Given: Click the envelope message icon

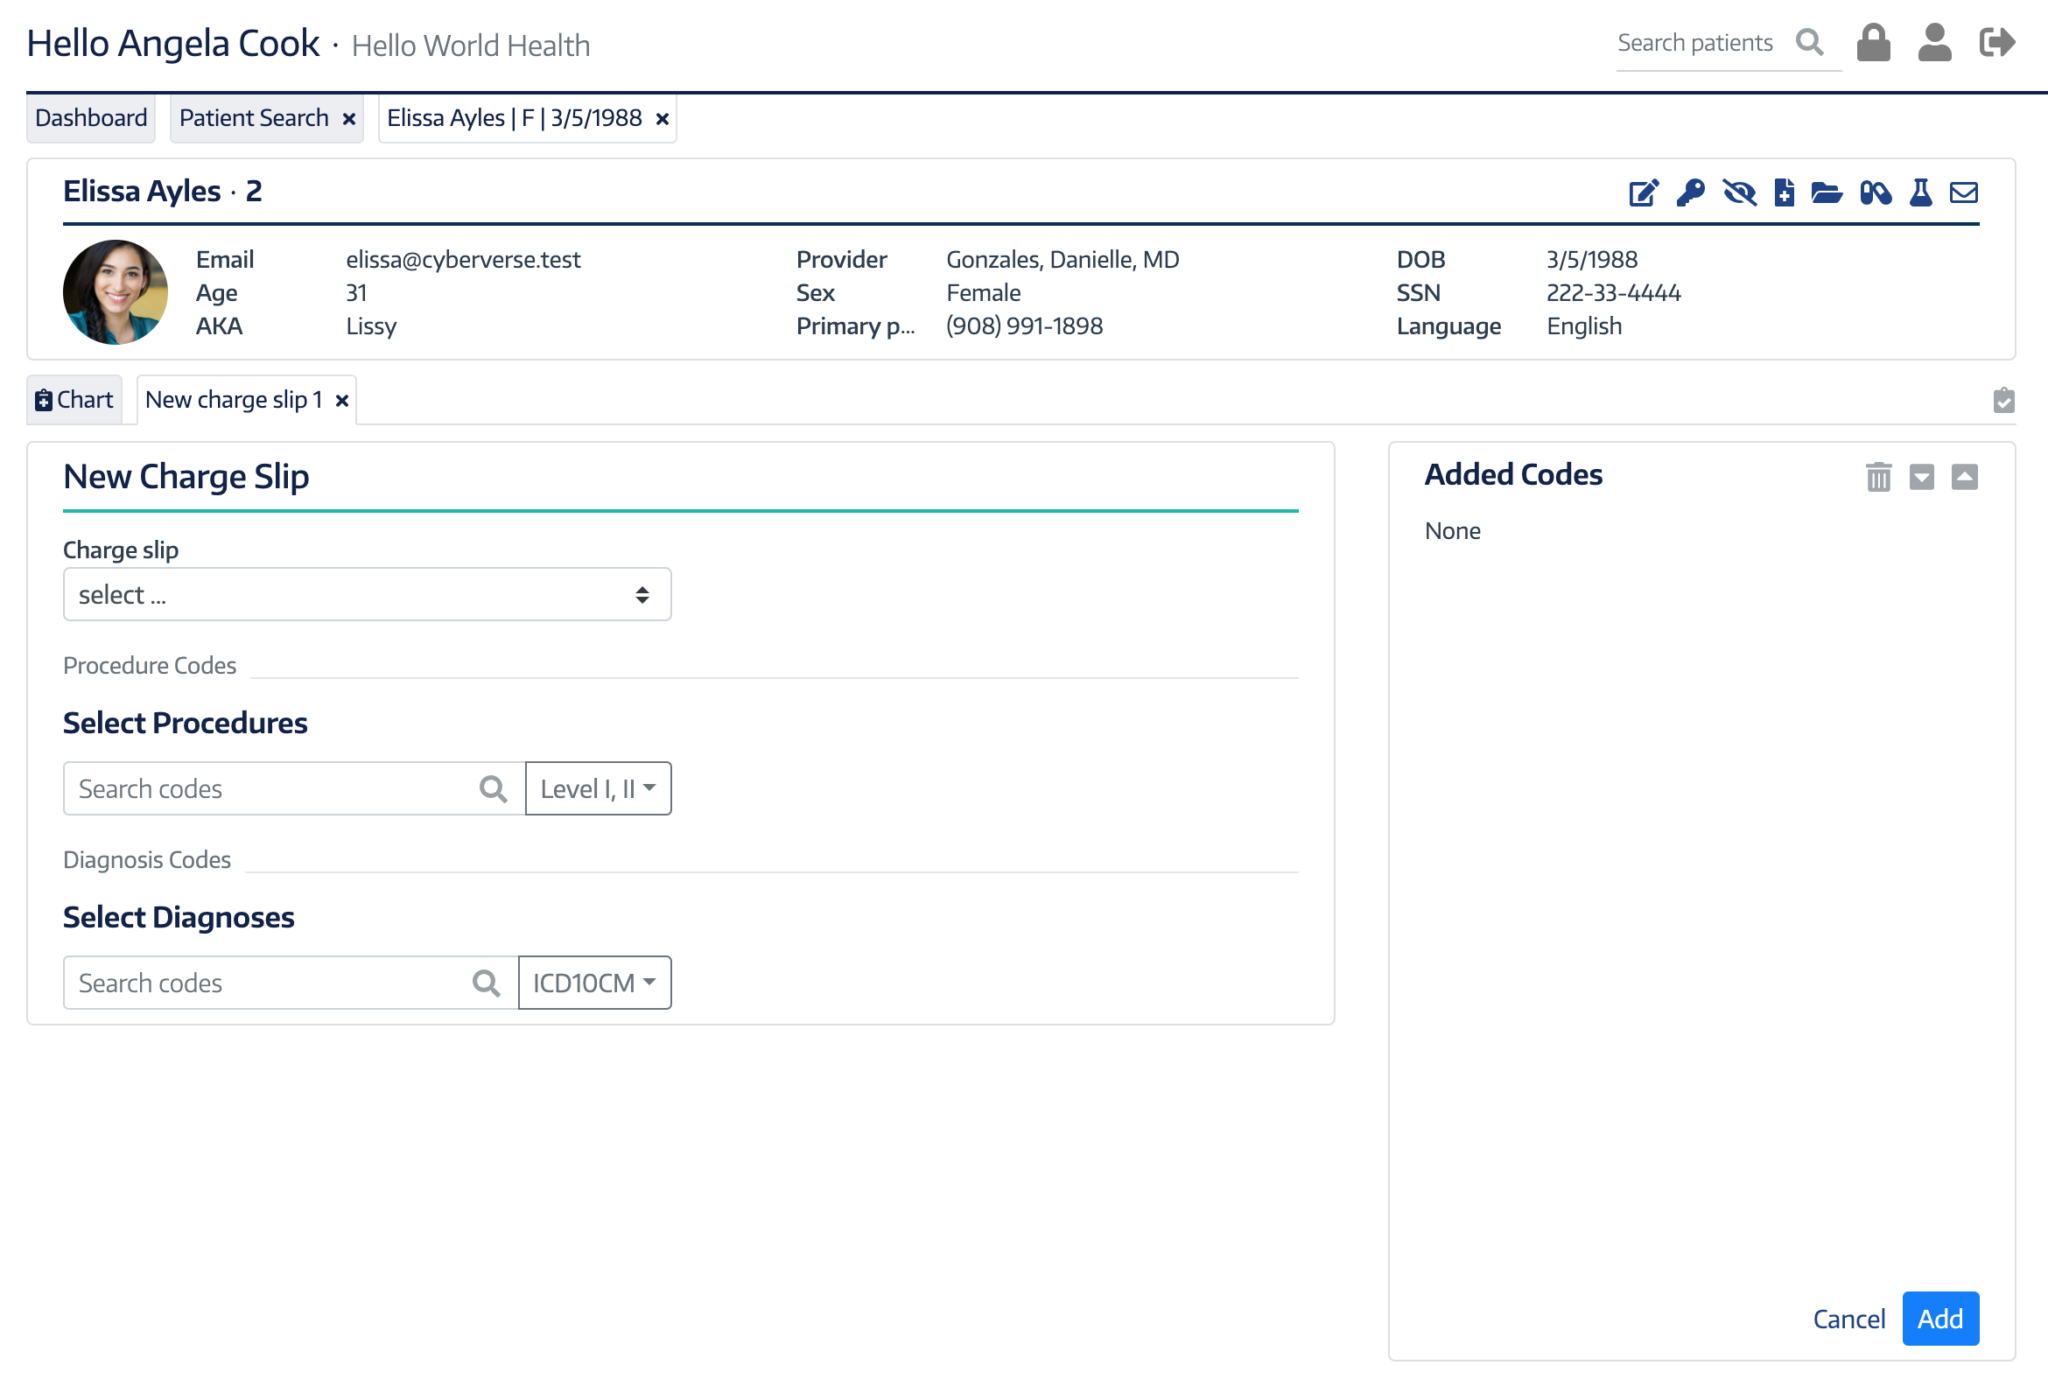Looking at the screenshot, I should tap(1964, 193).
